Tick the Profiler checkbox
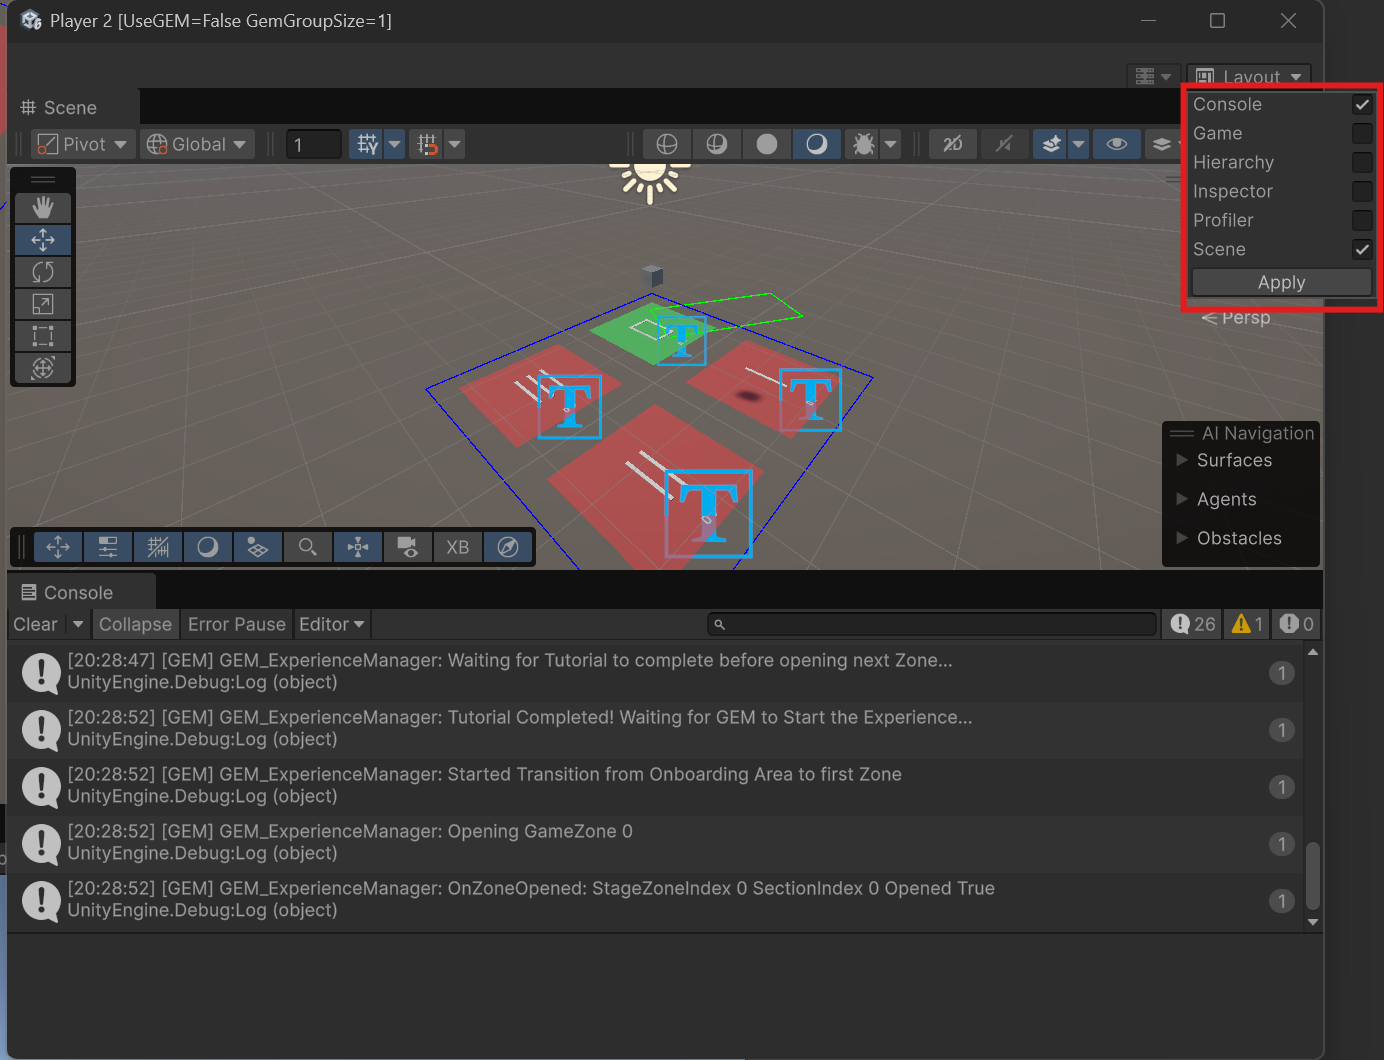The height and width of the screenshot is (1060, 1384). coord(1361,220)
